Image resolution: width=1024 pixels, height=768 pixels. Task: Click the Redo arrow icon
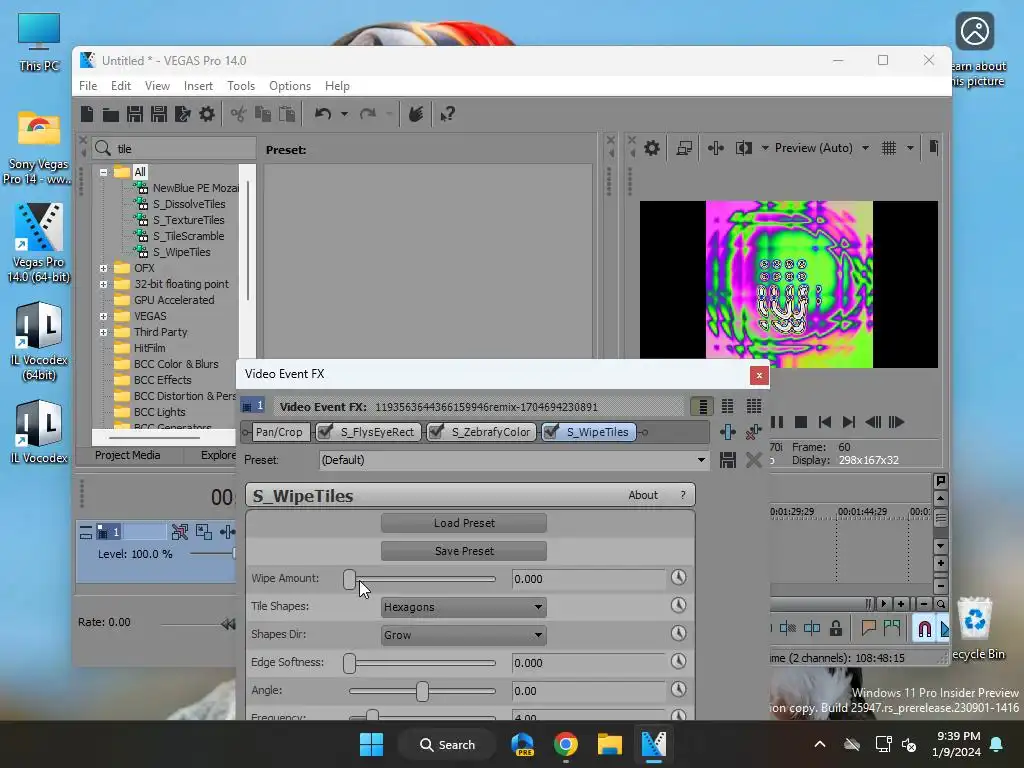point(368,114)
